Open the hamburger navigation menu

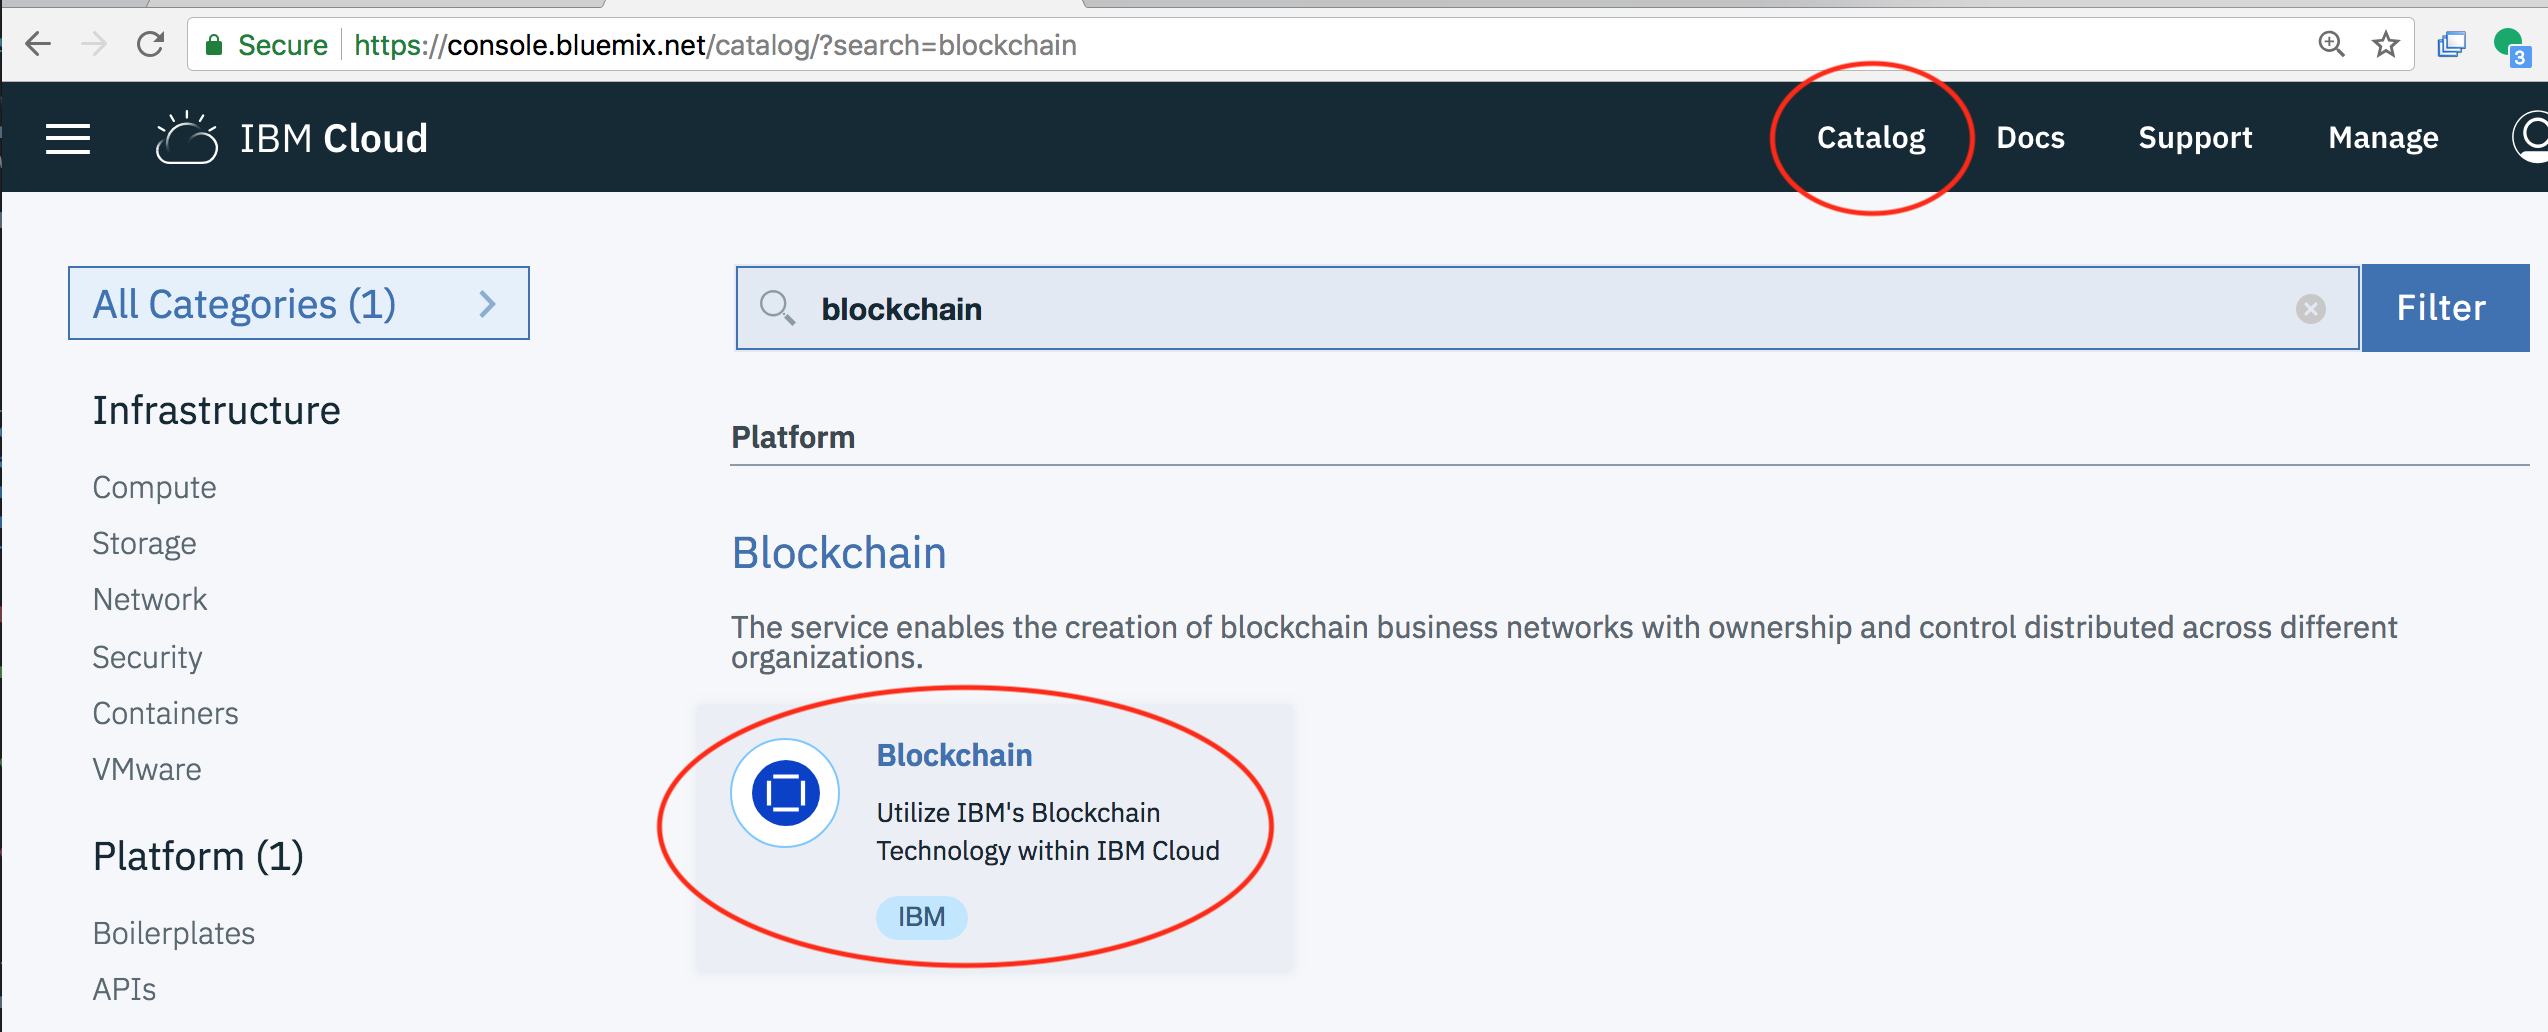point(68,139)
